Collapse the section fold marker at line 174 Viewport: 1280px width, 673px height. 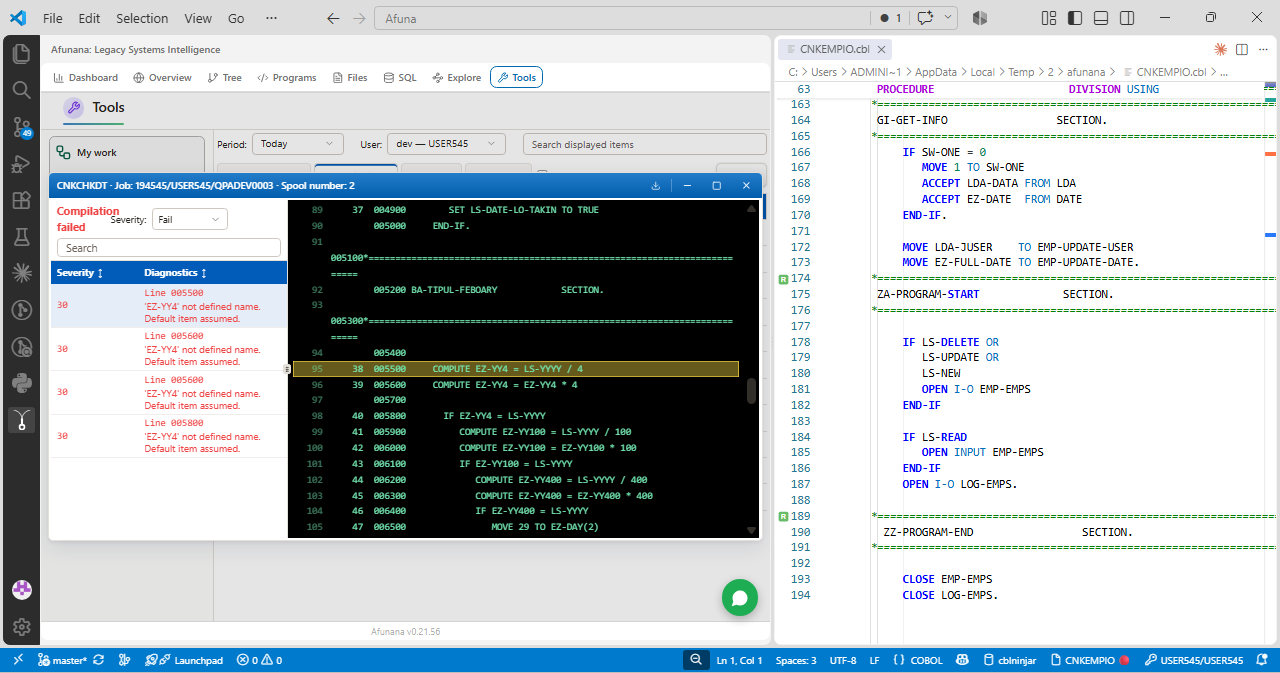point(782,278)
